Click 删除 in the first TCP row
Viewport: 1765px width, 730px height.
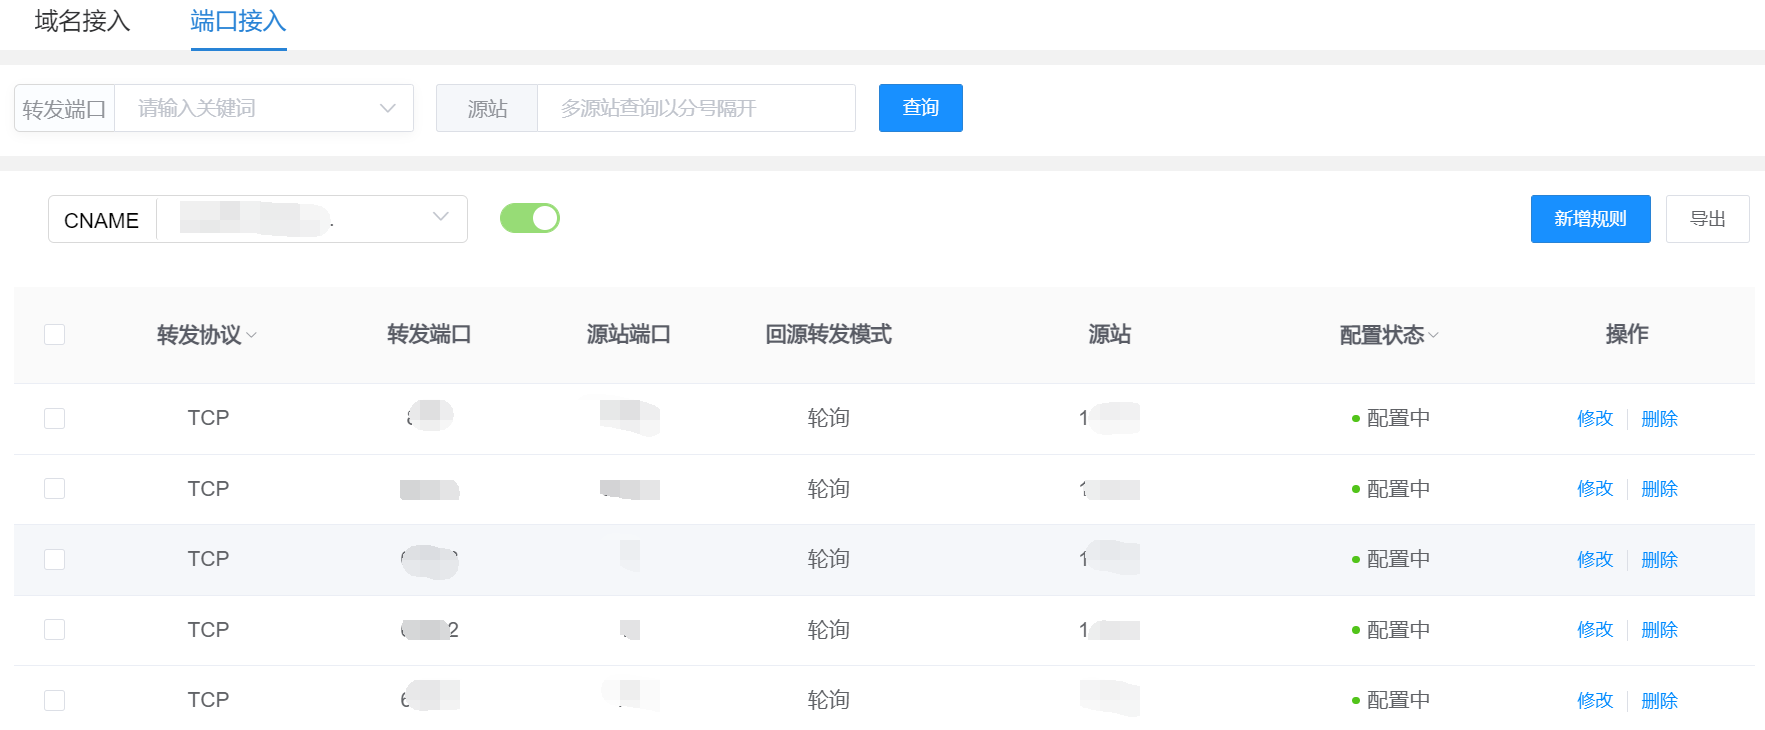pos(1659,419)
